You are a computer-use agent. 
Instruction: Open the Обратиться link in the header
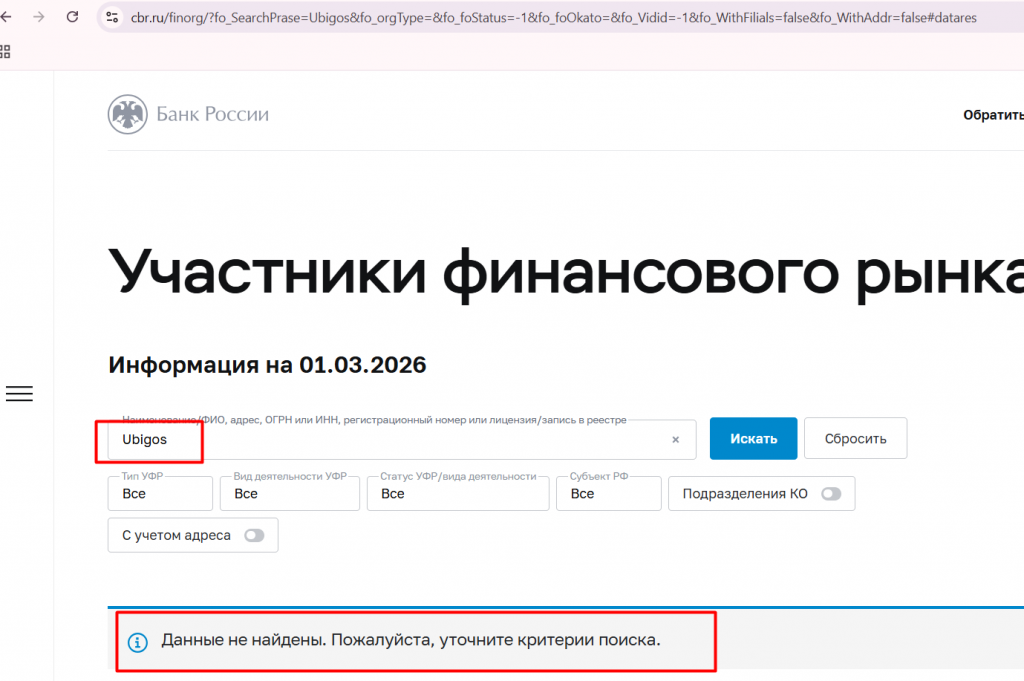click(993, 115)
